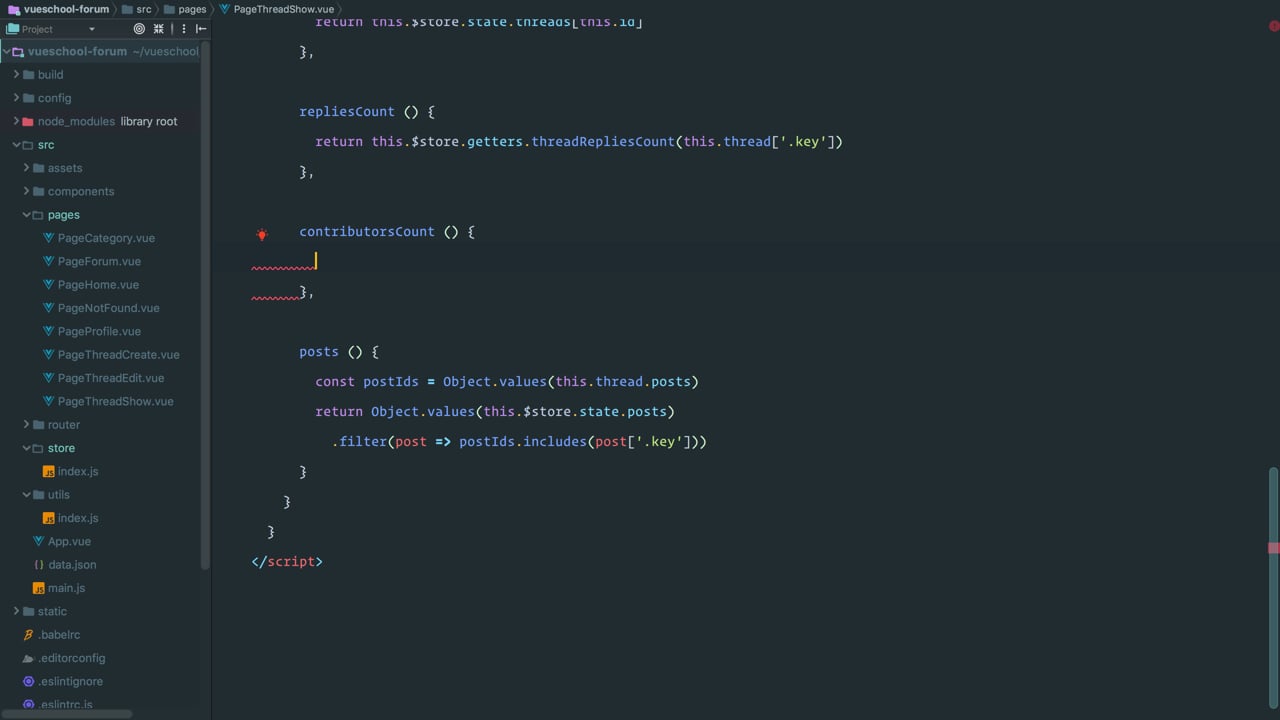The width and height of the screenshot is (1280, 720).
Task: Select PageProfile.vue in the tree
Action: click(99, 331)
